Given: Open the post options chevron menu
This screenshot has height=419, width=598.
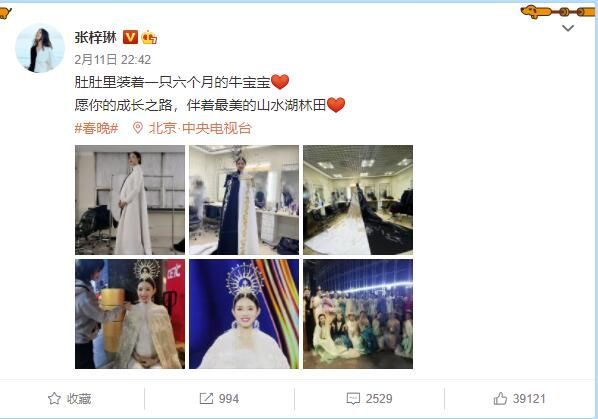Looking at the screenshot, I should pos(568,28).
